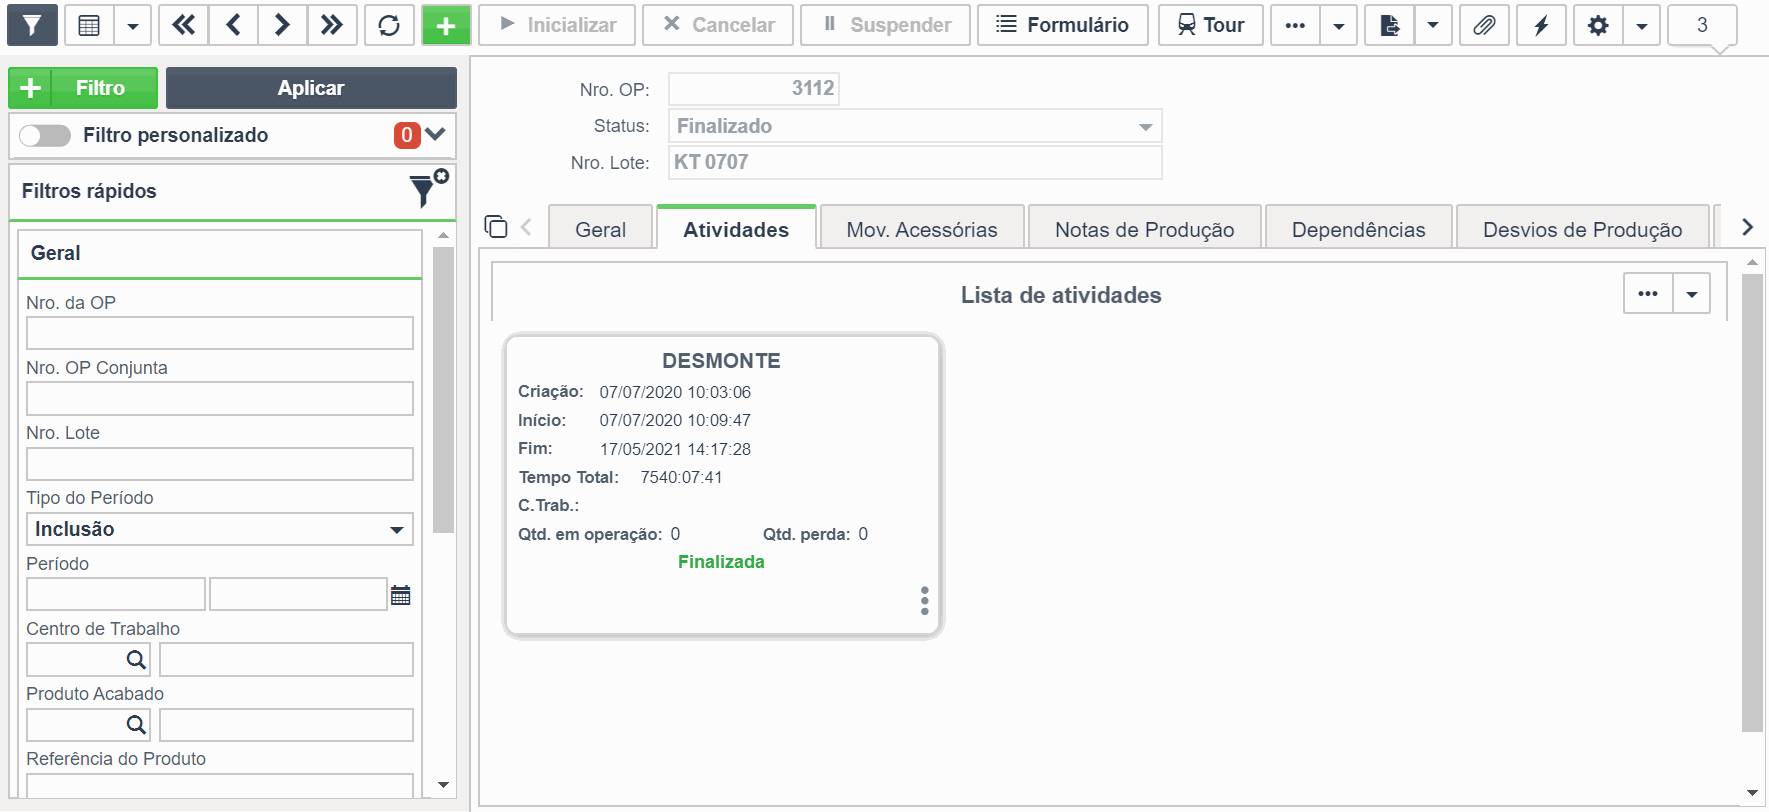The image size is (1769, 812).
Task: Open the Status dropdown
Action: [915, 126]
